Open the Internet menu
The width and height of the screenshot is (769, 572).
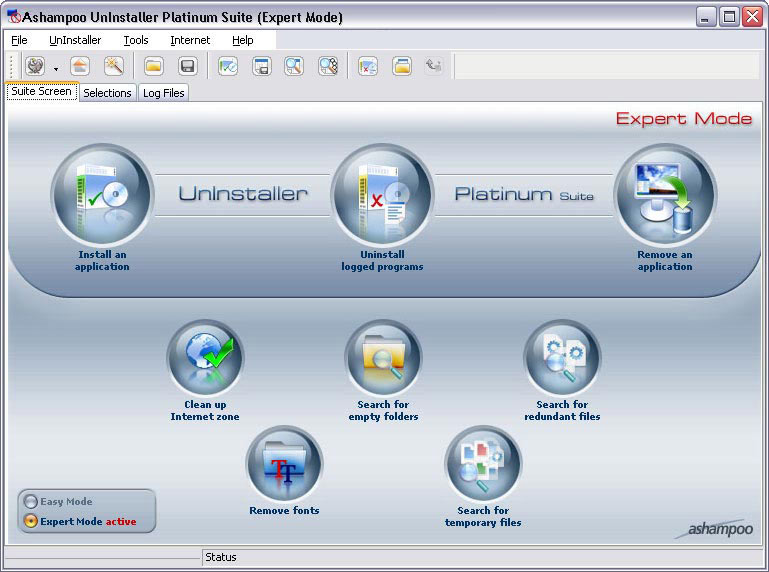coord(190,40)
